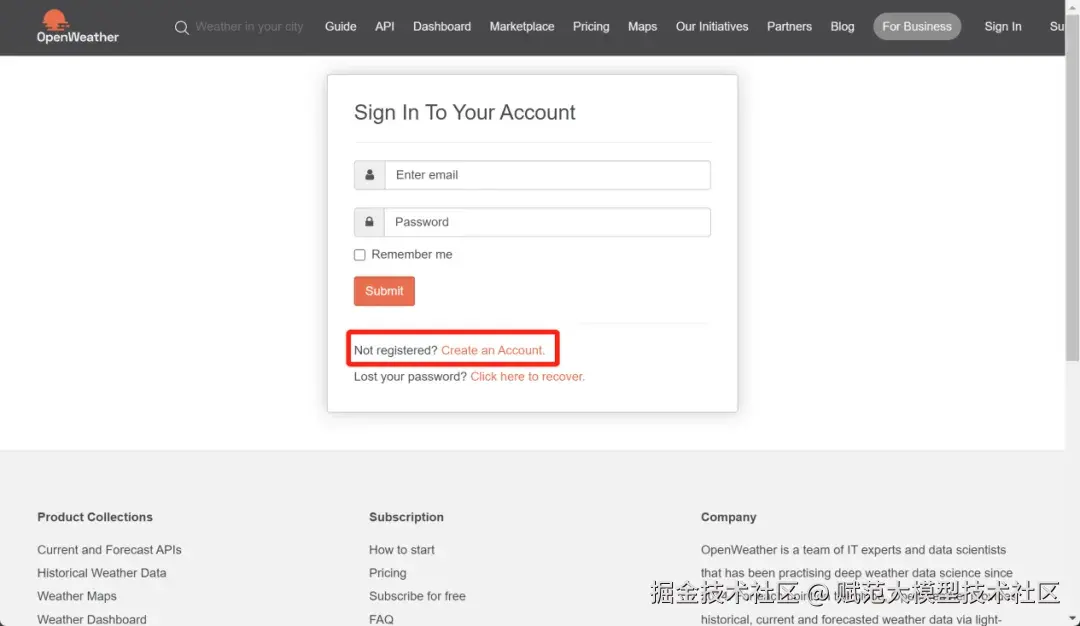Image resolution: width=1080 pixels, height=626 pixels.
Task: Open Marketplace from the navigation bar
Action: (521, 27)
